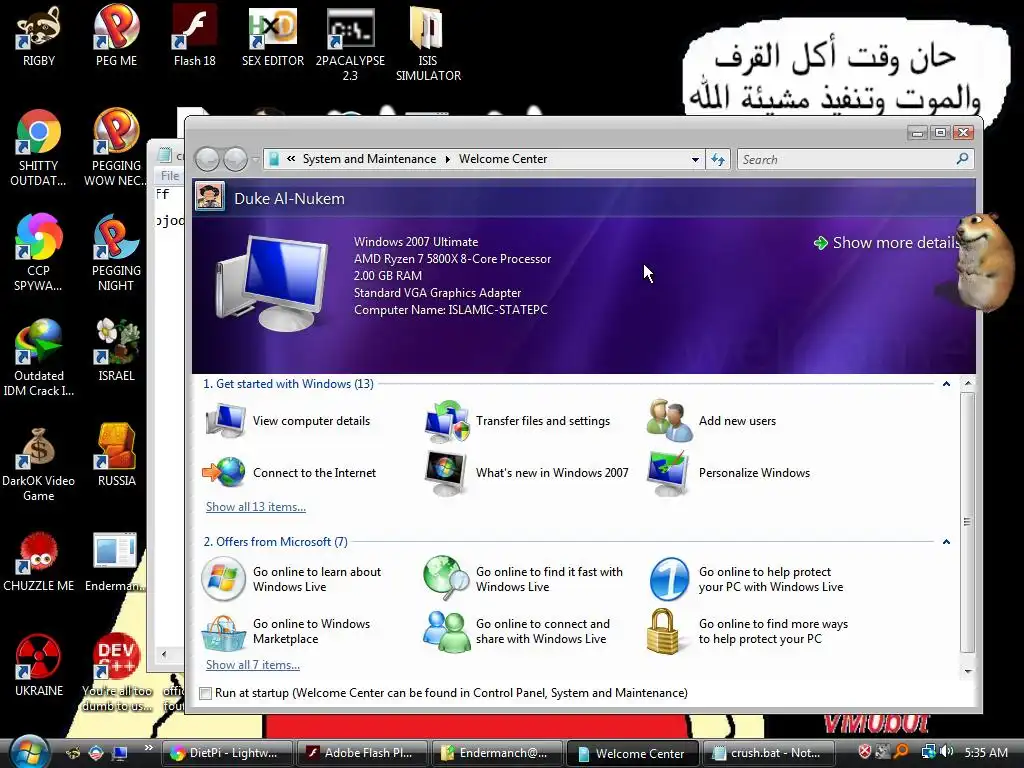
Task: Click Go online to help protect your PC with Windows Live
Action: tap(744, 579)
